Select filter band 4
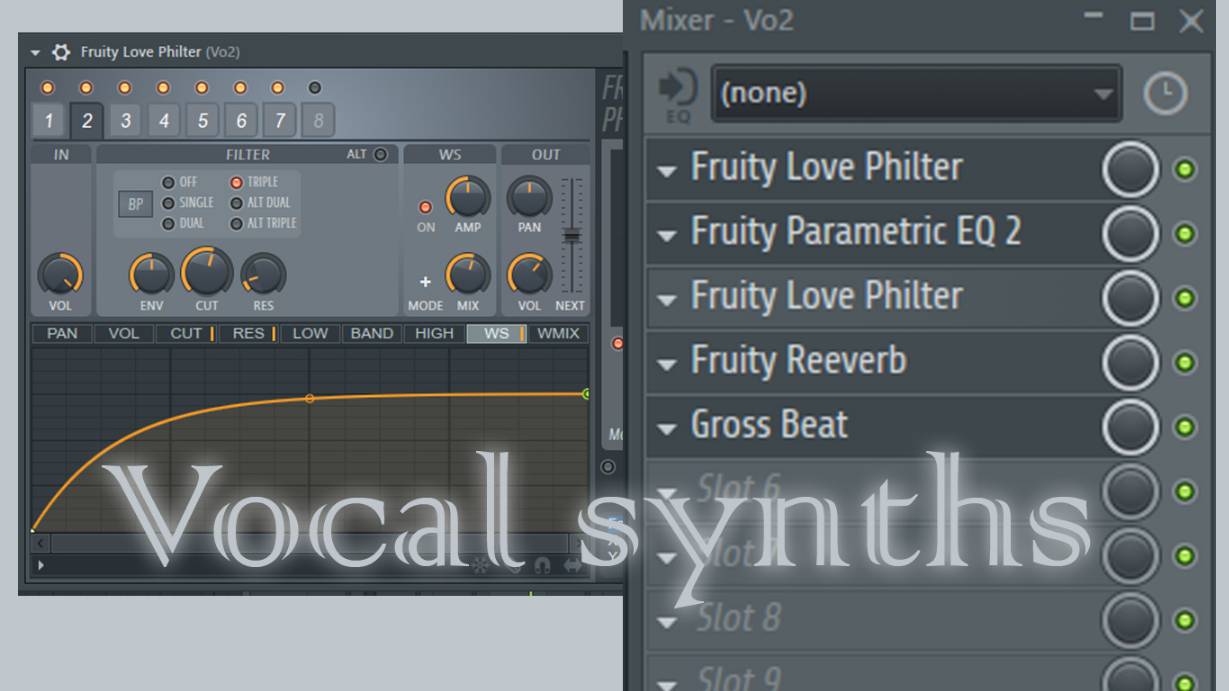The height and width of the screenshot is (691, 1229). pos(163,121)
